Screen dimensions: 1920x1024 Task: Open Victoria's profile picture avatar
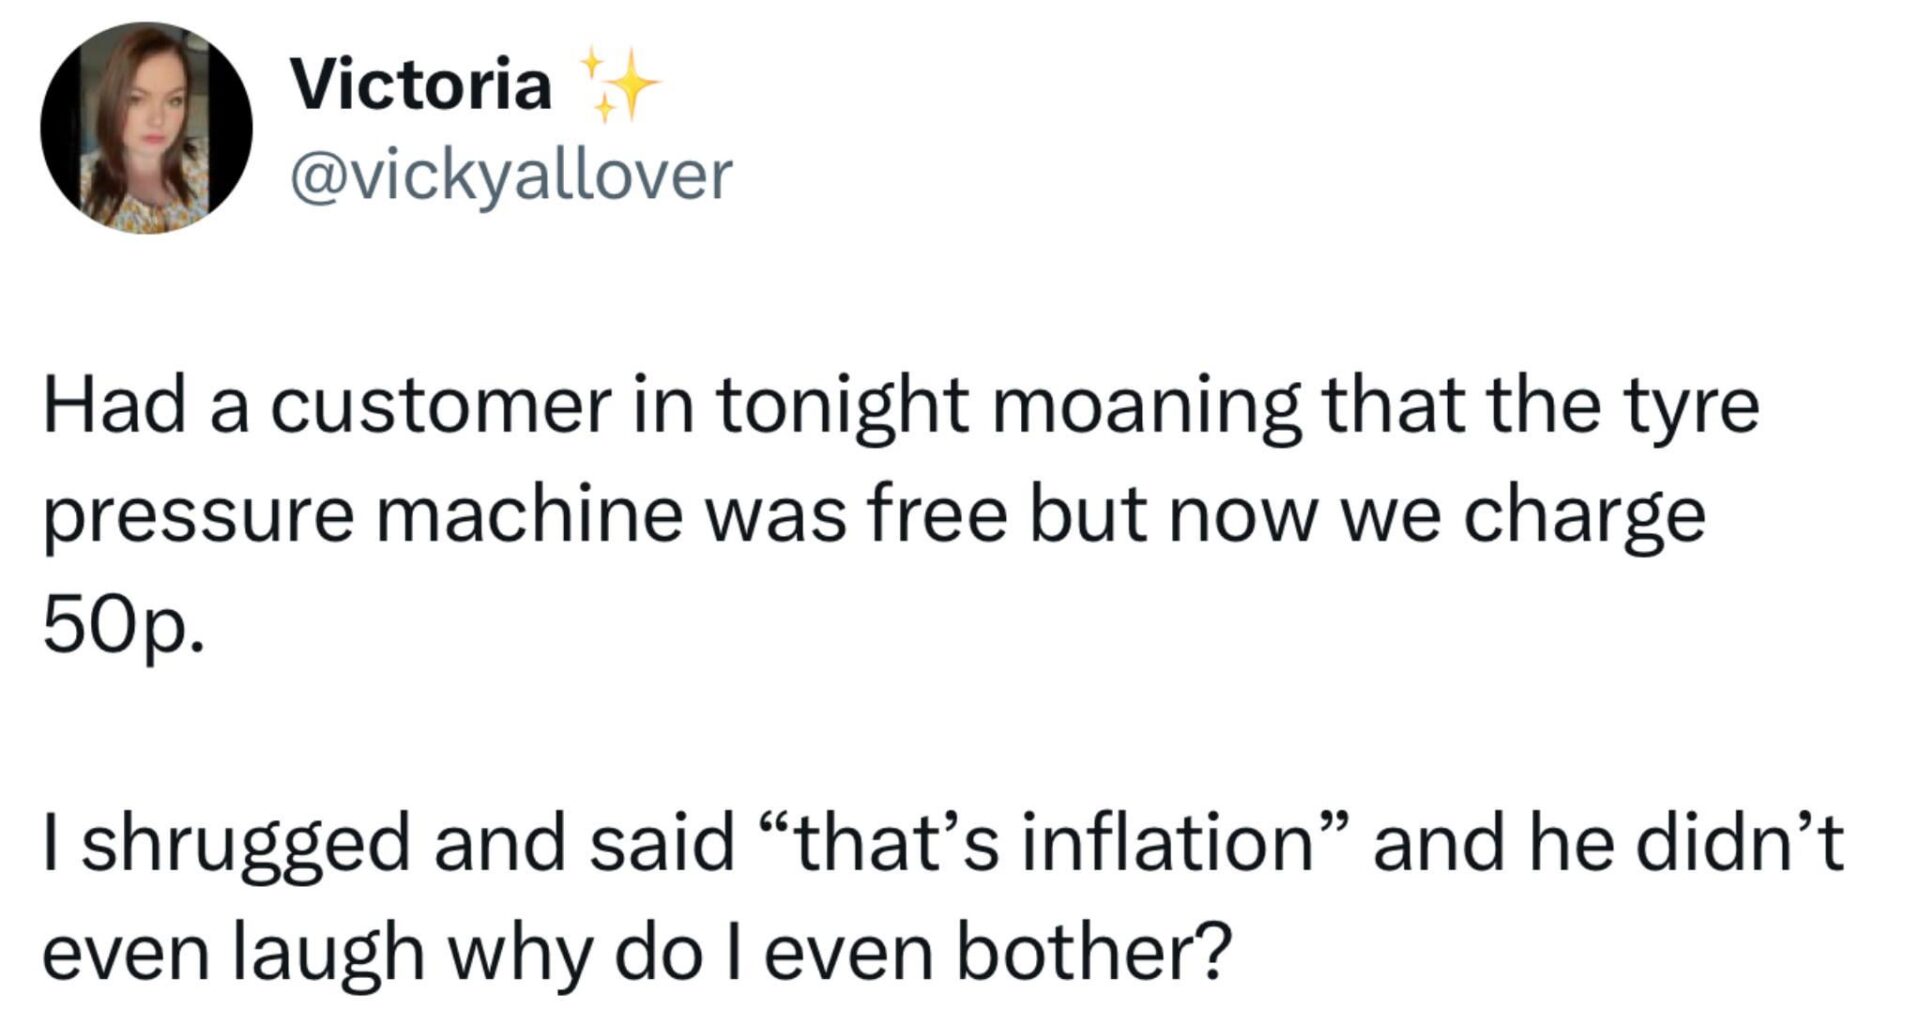pos(146,128)
